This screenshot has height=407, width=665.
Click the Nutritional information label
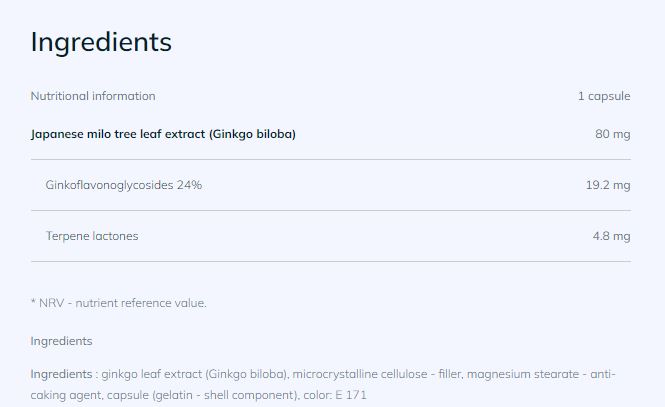(x=93, y=96)
